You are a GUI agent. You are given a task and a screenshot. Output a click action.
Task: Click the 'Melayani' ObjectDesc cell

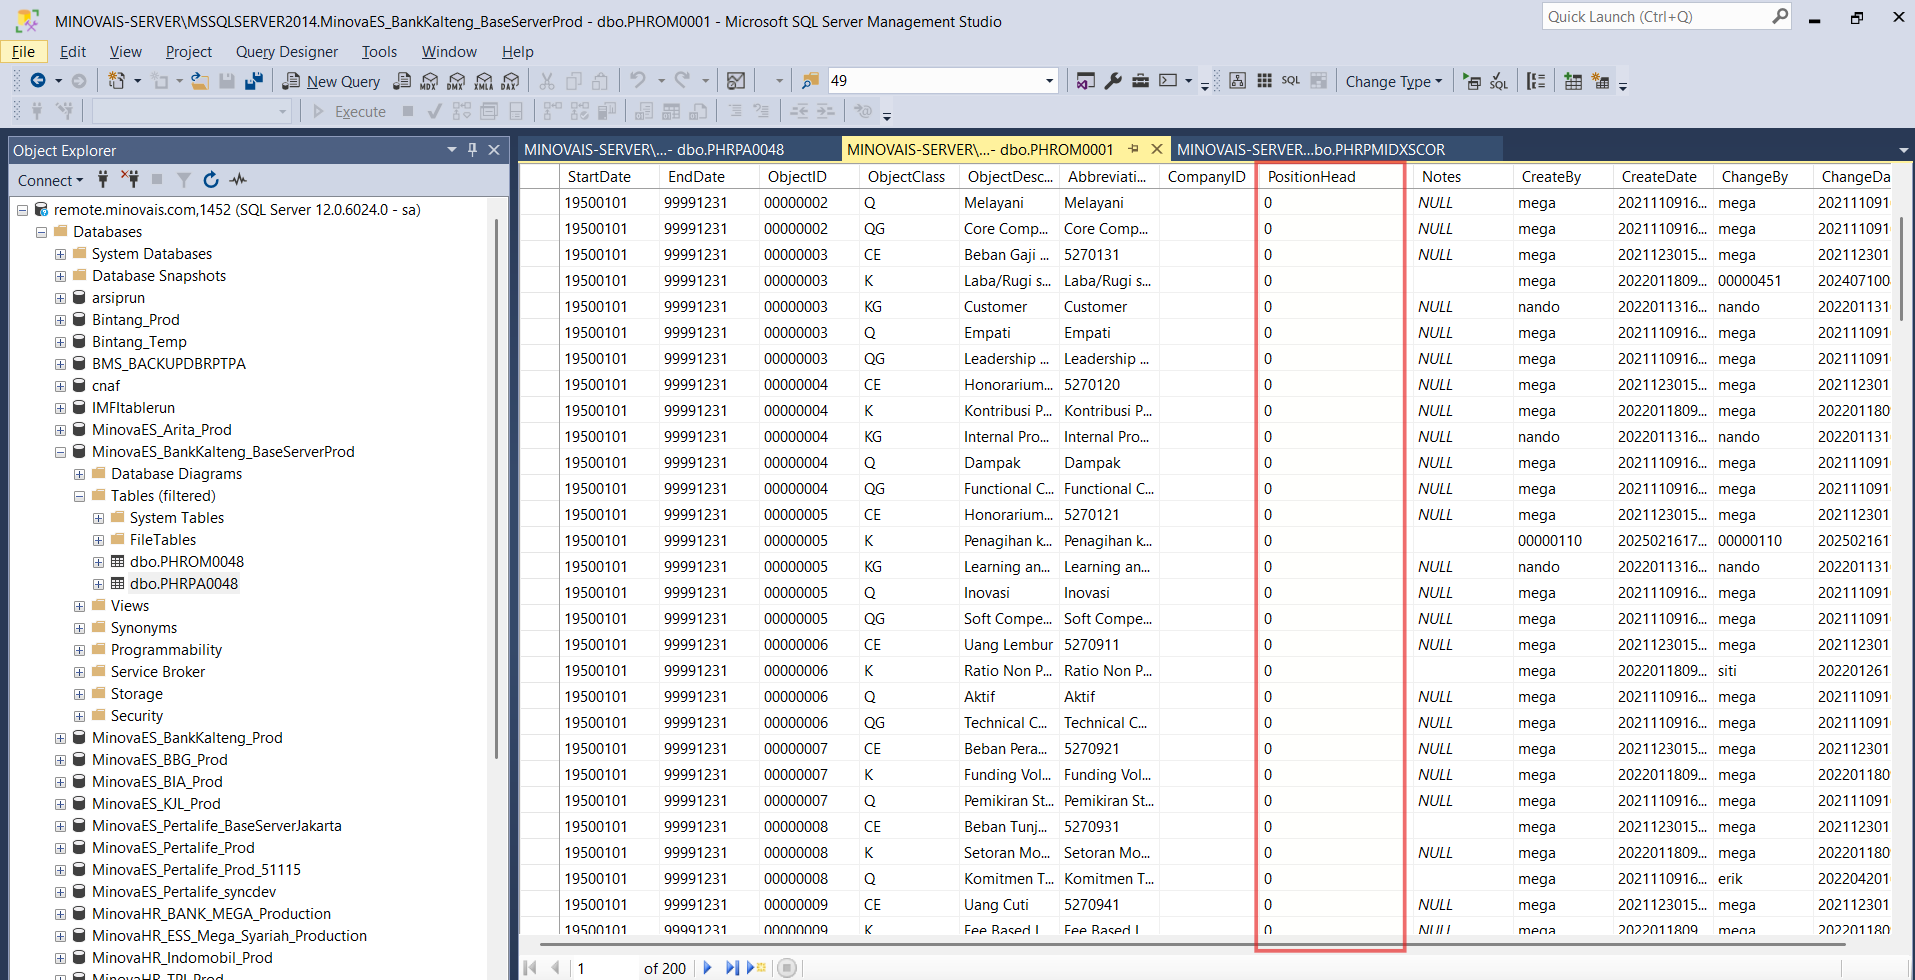(1007, 202)
